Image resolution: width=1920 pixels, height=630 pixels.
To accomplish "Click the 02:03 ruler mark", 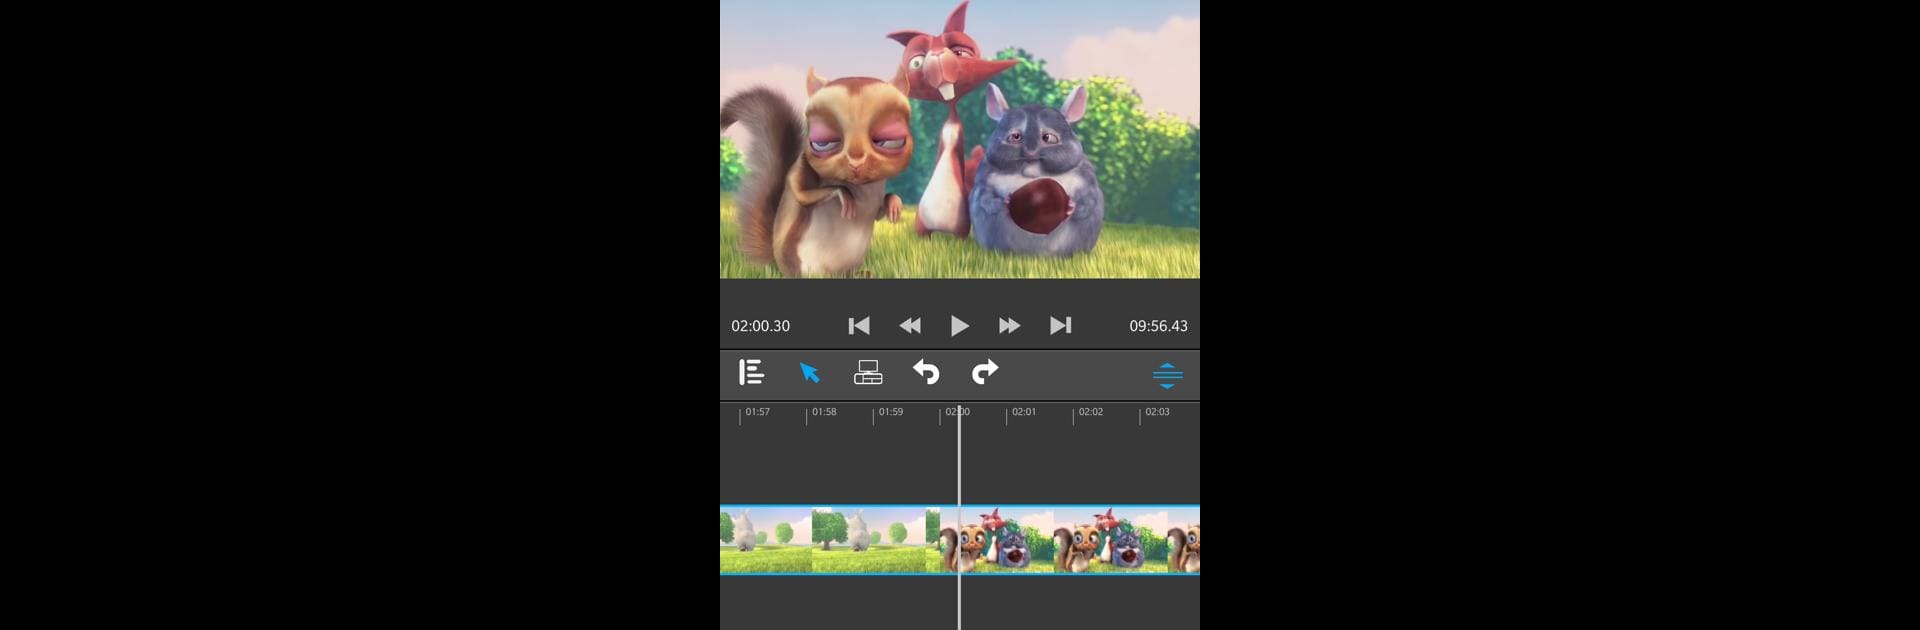I will 1157,412.
